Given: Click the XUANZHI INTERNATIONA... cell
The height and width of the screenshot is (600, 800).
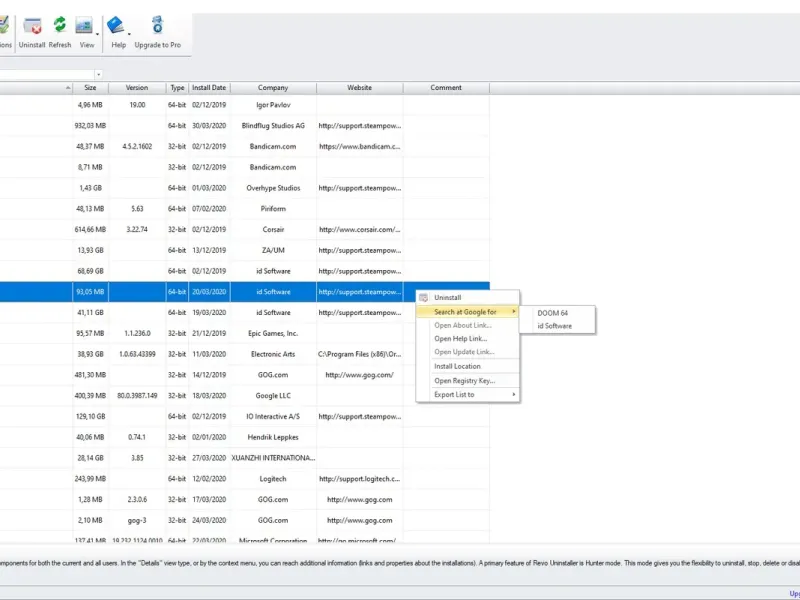Looking at the screenshot, I should pos(273,458).
